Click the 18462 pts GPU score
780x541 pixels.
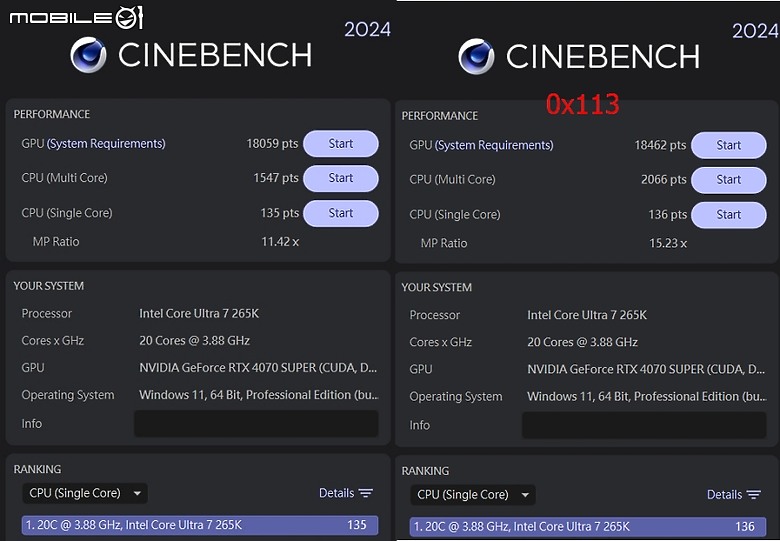pos(660,145)
